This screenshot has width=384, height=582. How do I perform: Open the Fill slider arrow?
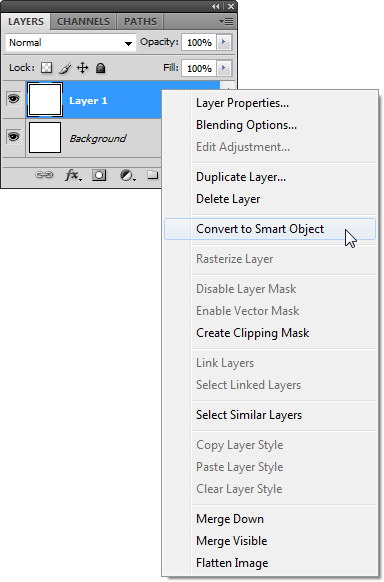pos(224,68)
